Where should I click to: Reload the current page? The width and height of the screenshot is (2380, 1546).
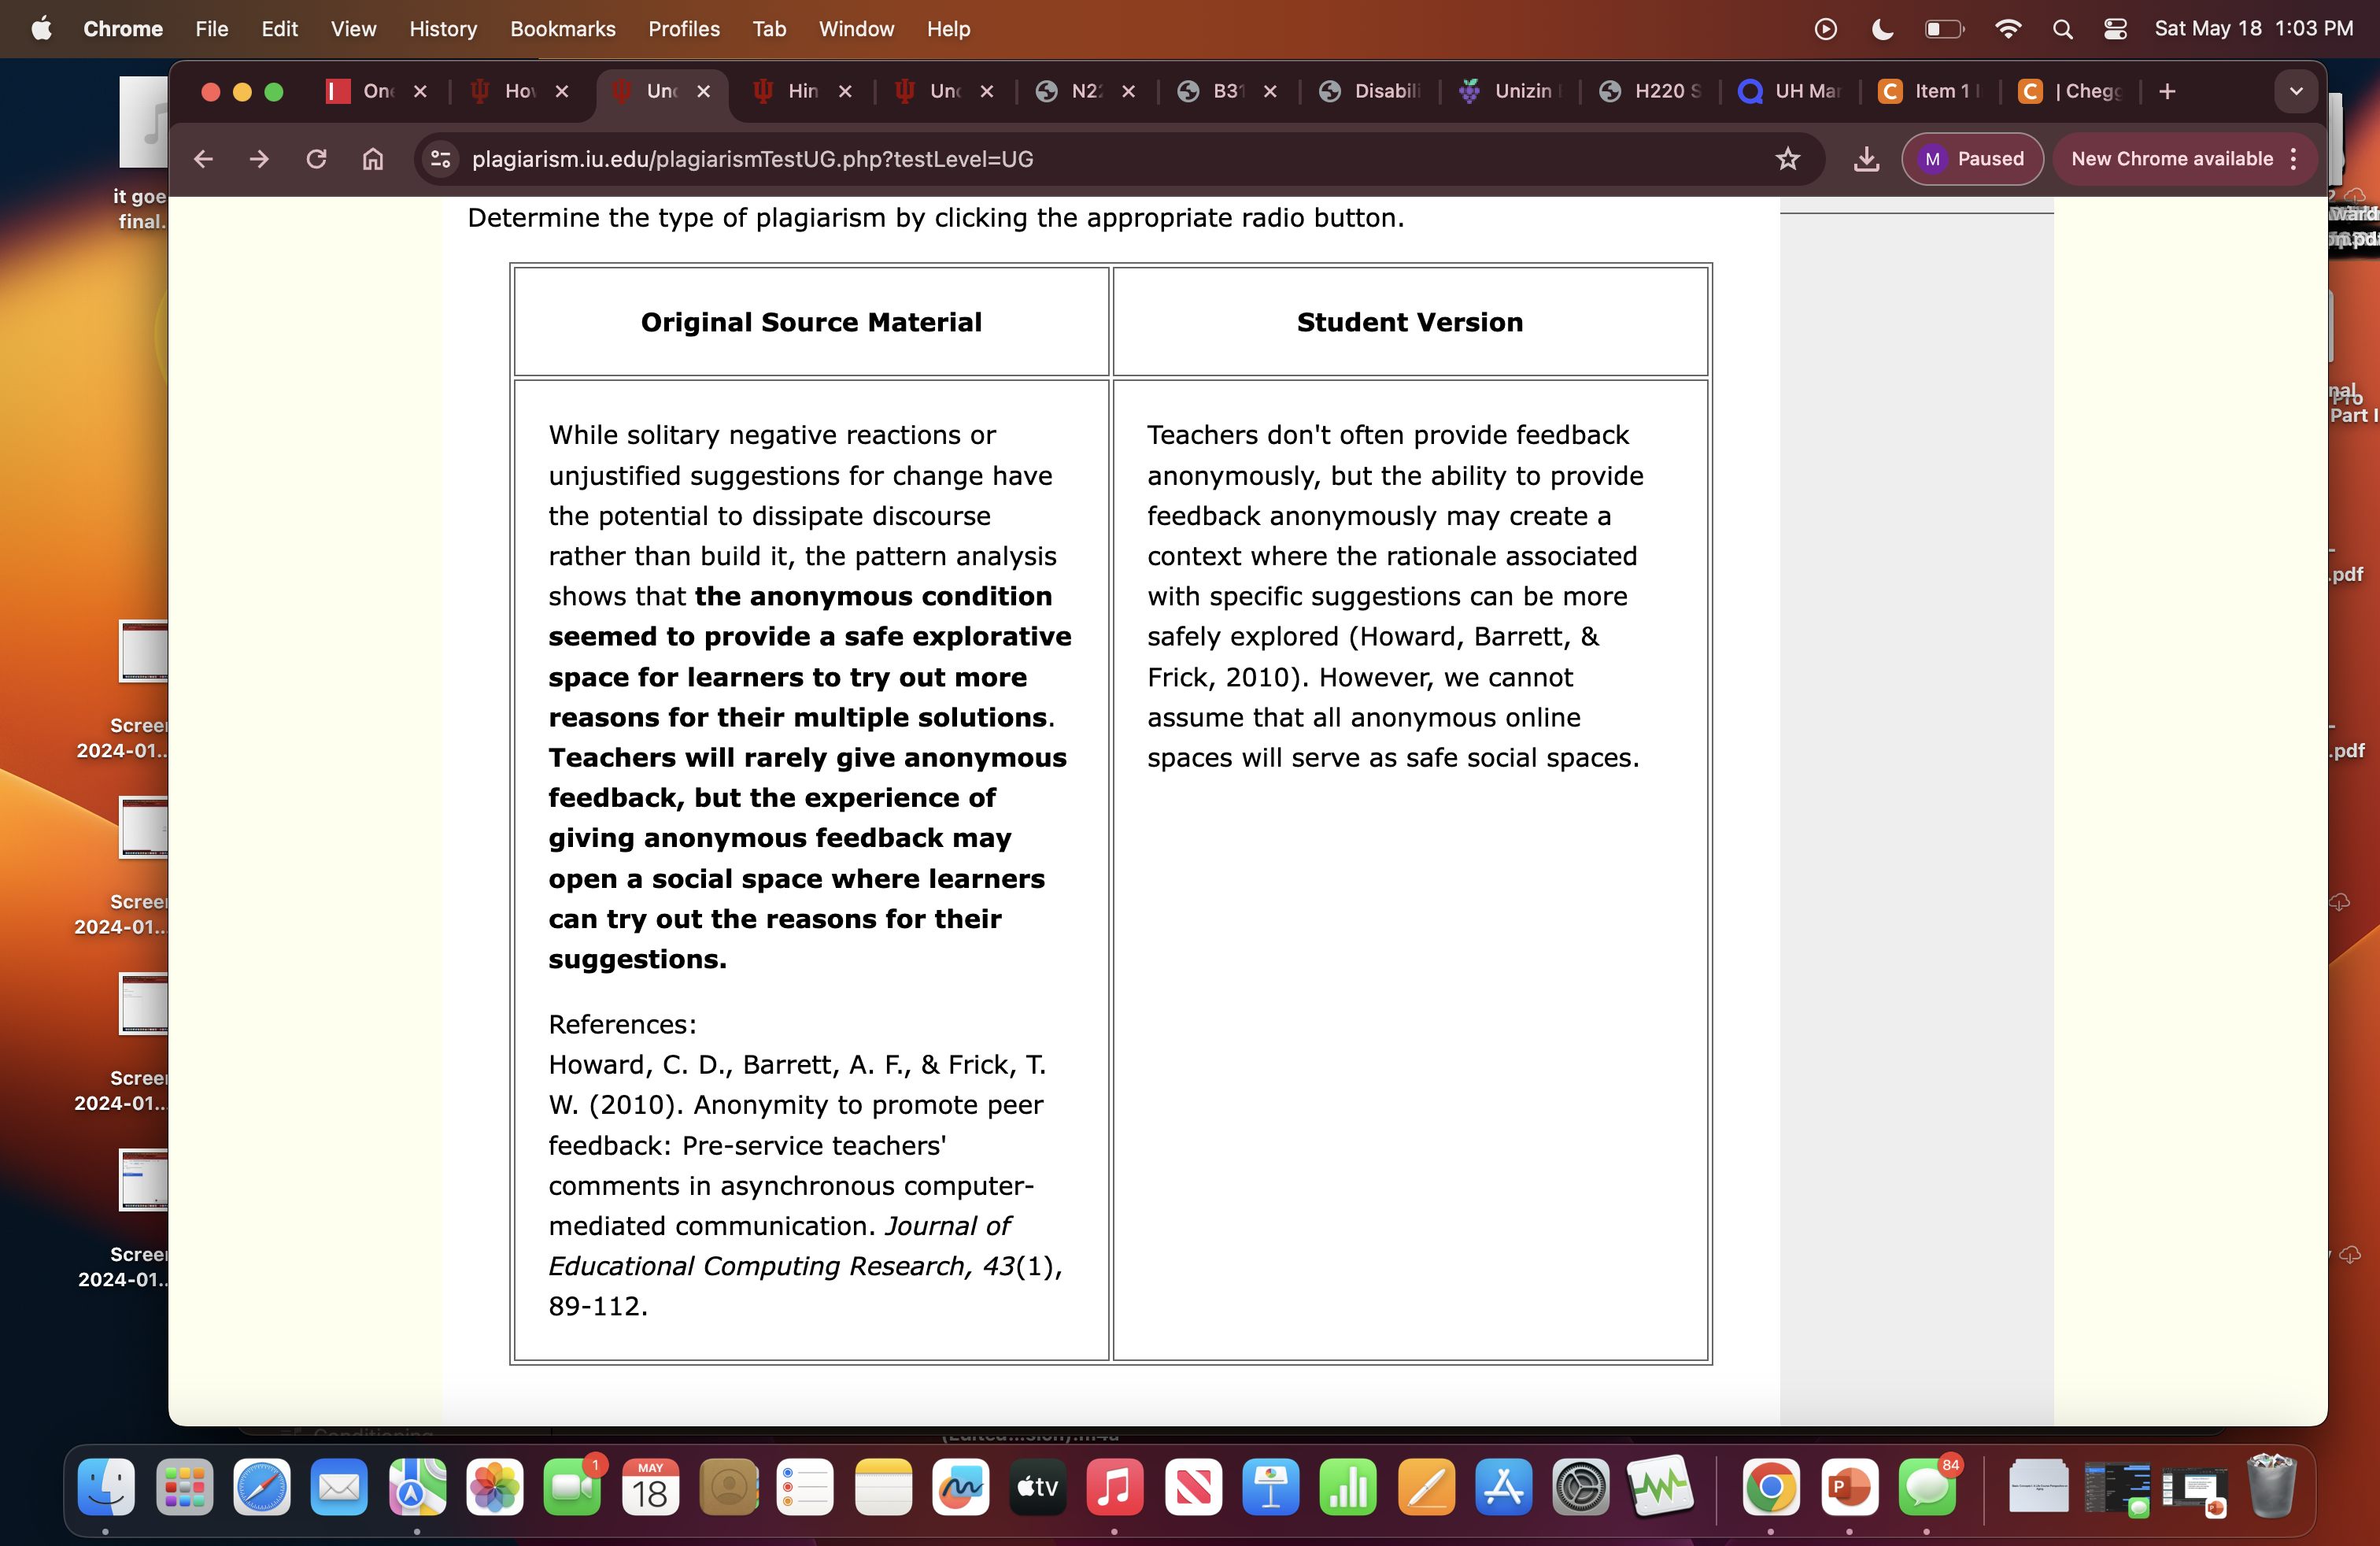[x=316, y=159]
